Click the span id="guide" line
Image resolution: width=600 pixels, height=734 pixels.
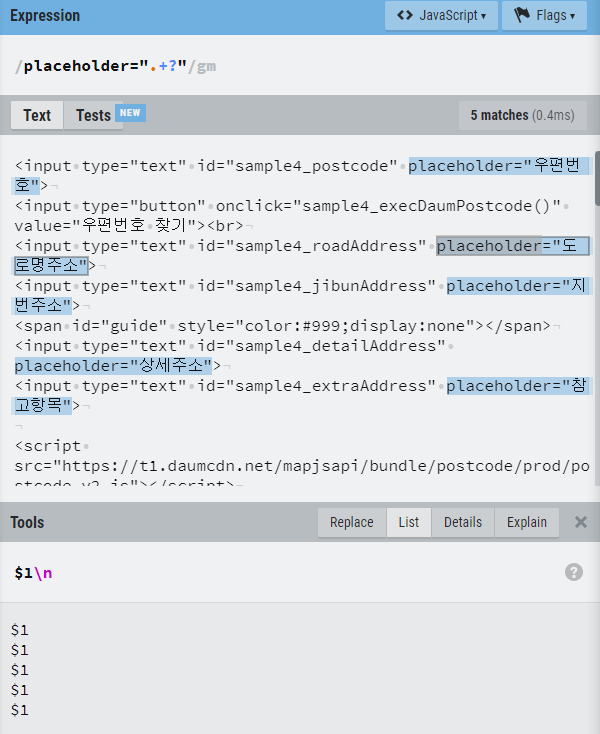coord(283,326)
